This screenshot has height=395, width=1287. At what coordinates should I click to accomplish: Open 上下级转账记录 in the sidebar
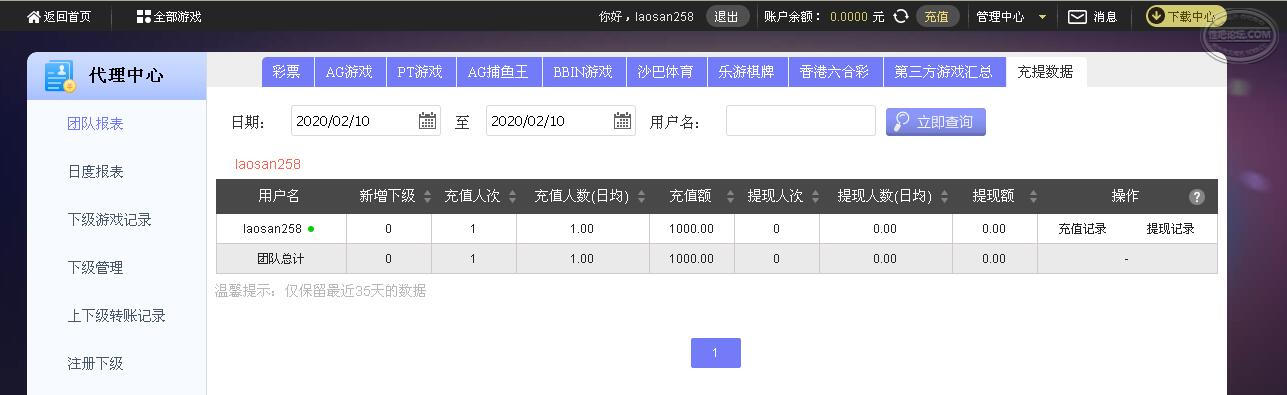[x=116, y=315]
